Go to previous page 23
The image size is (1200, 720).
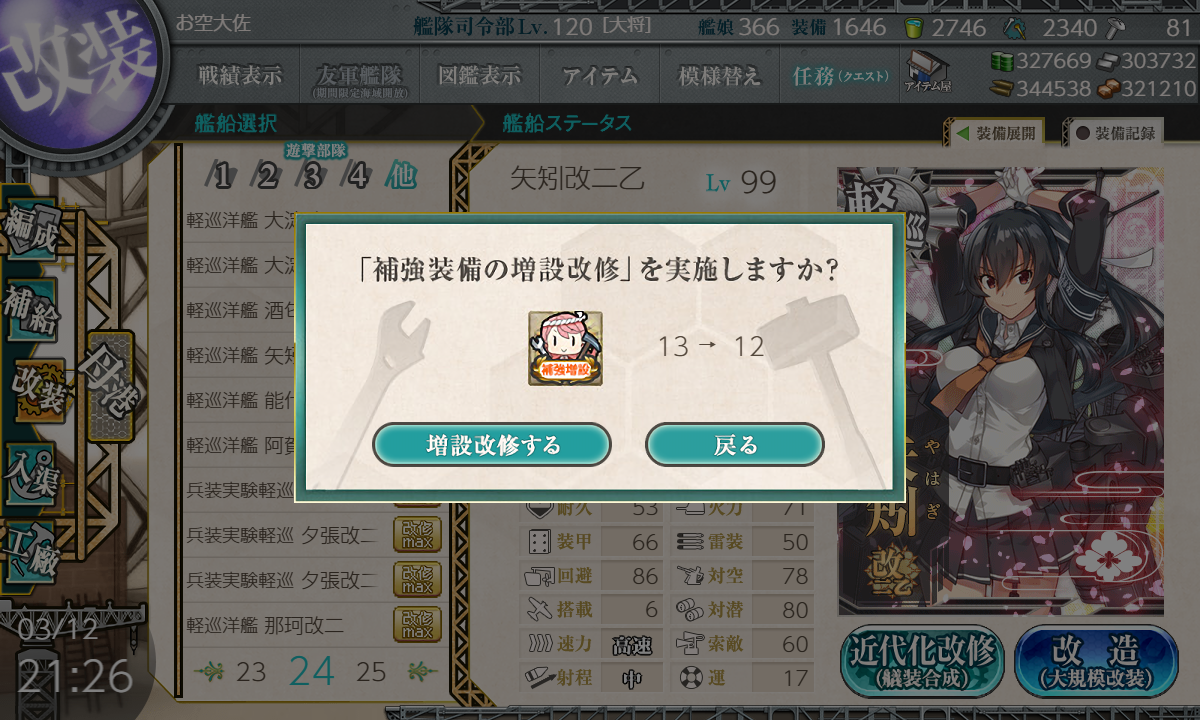point(251,671)
